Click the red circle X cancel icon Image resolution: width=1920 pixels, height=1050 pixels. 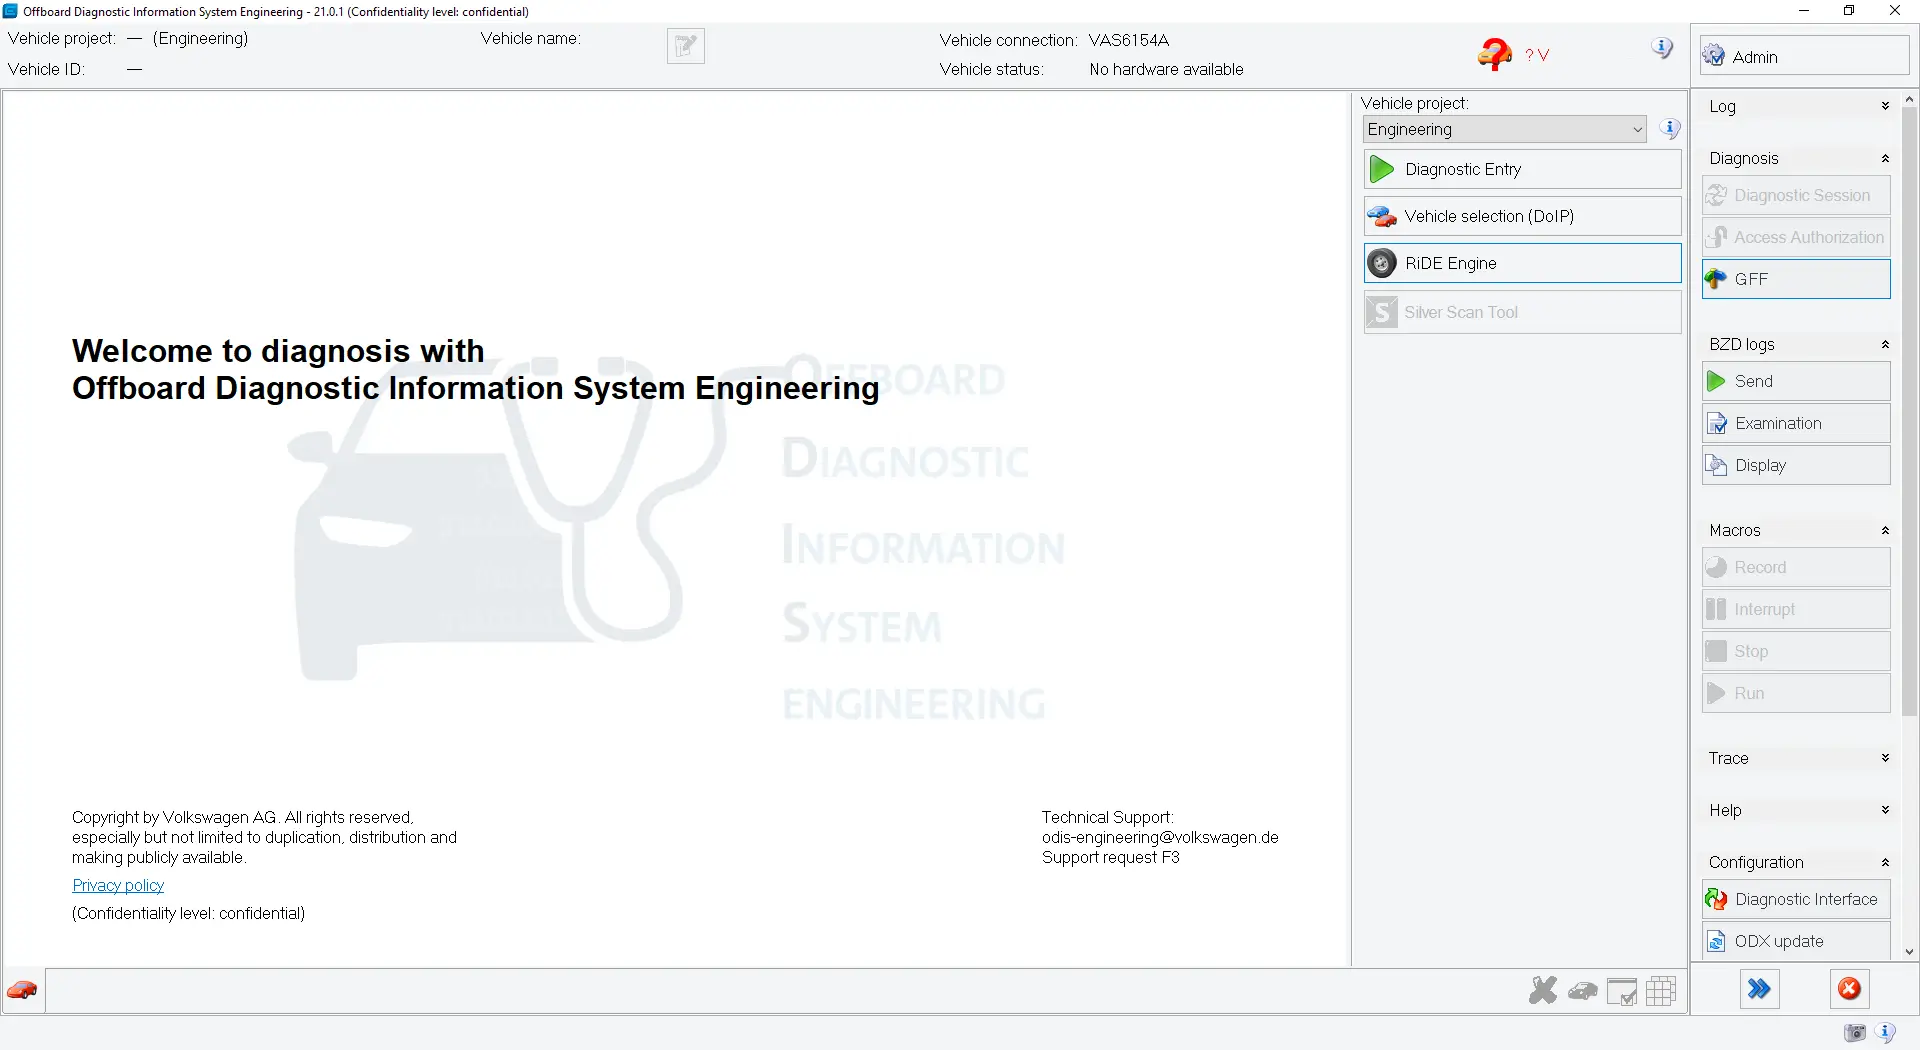point(1849,989)
